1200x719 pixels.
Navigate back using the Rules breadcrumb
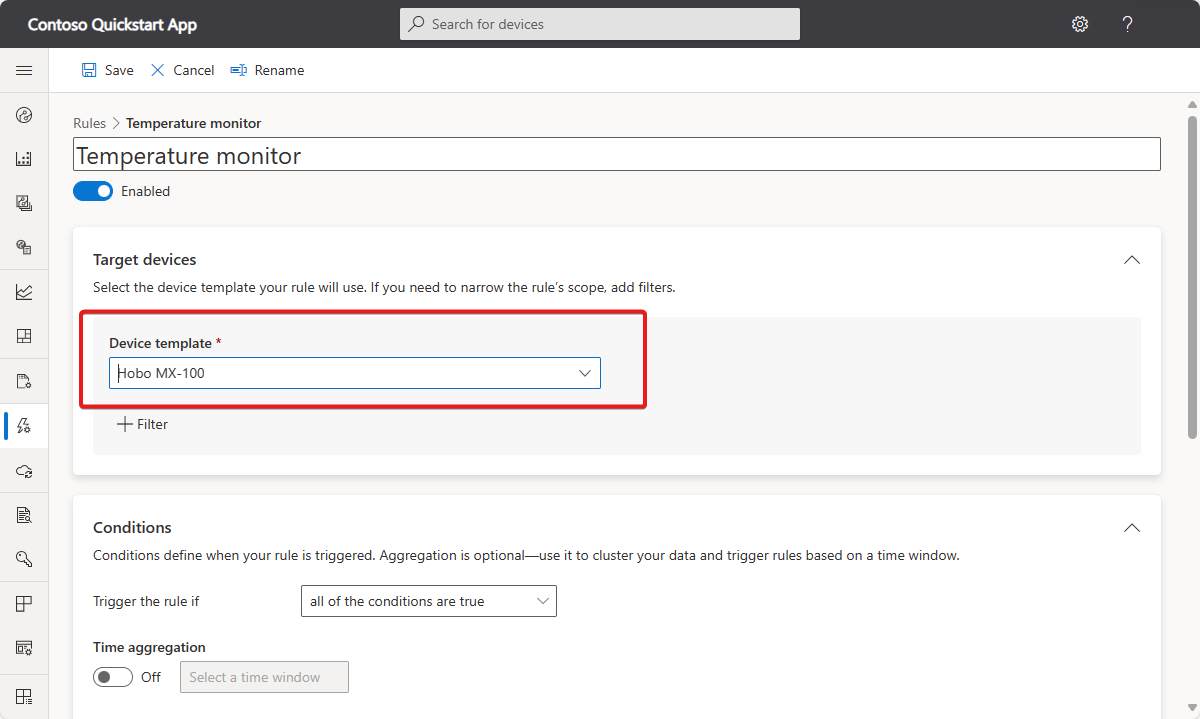click(x=89, y=122)
